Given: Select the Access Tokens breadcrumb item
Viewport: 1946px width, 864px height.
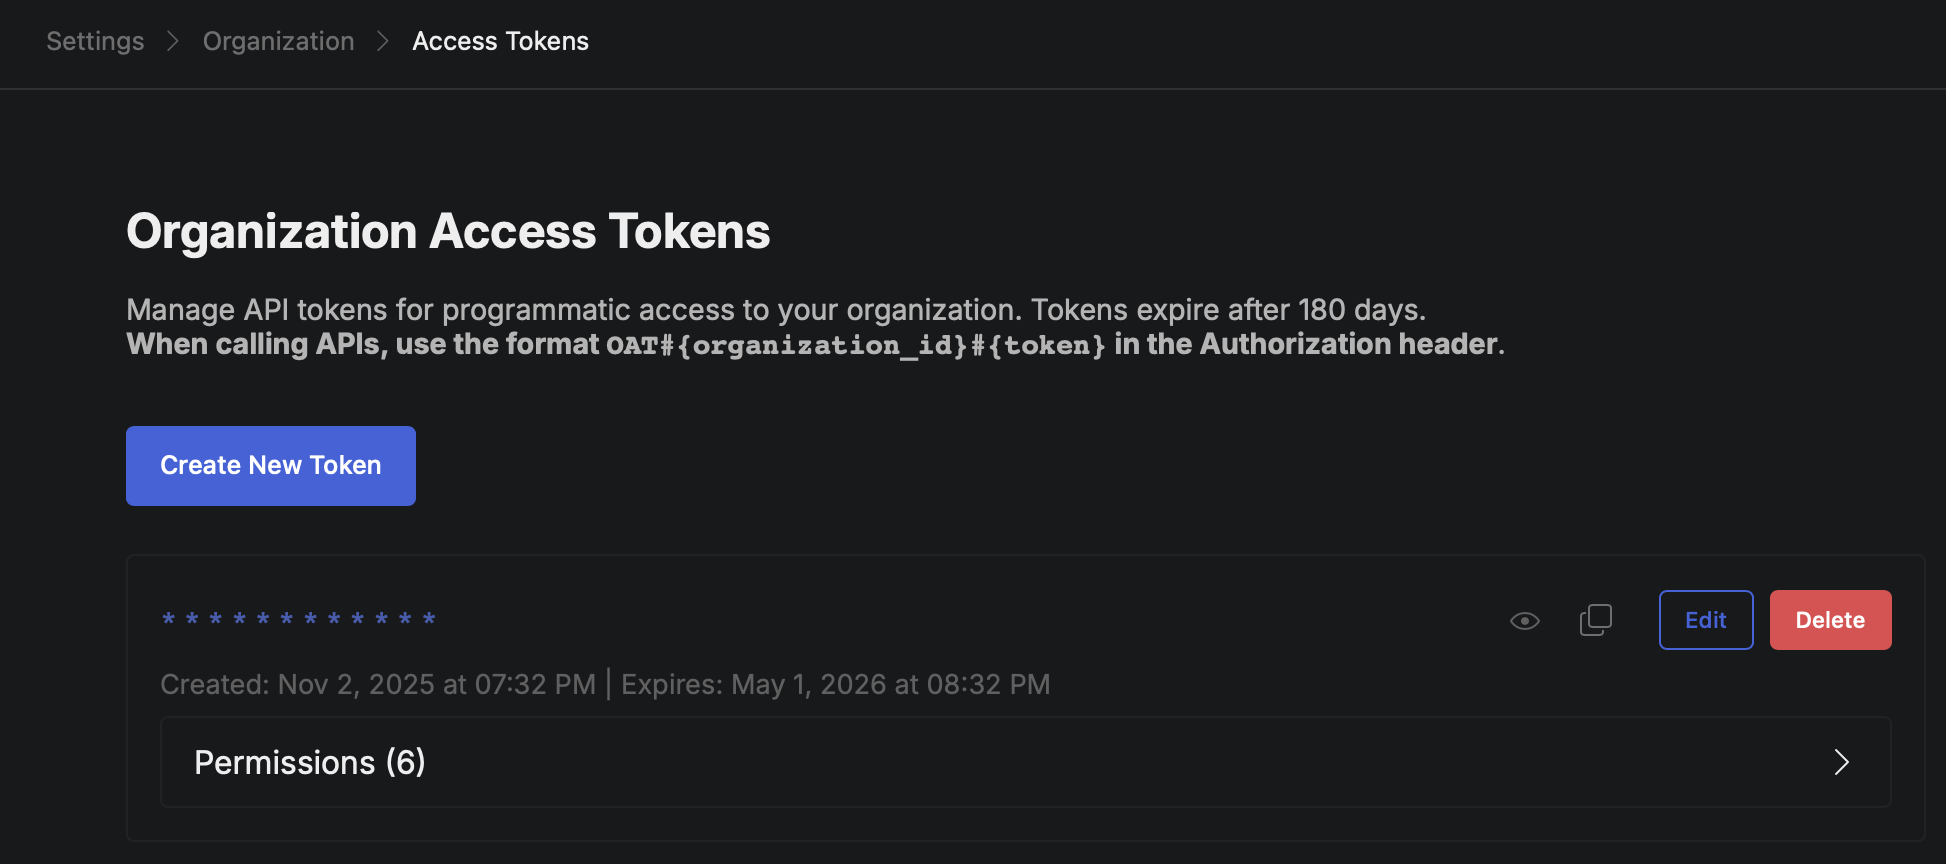Looking at the screenshot, I should click(500, 41).
